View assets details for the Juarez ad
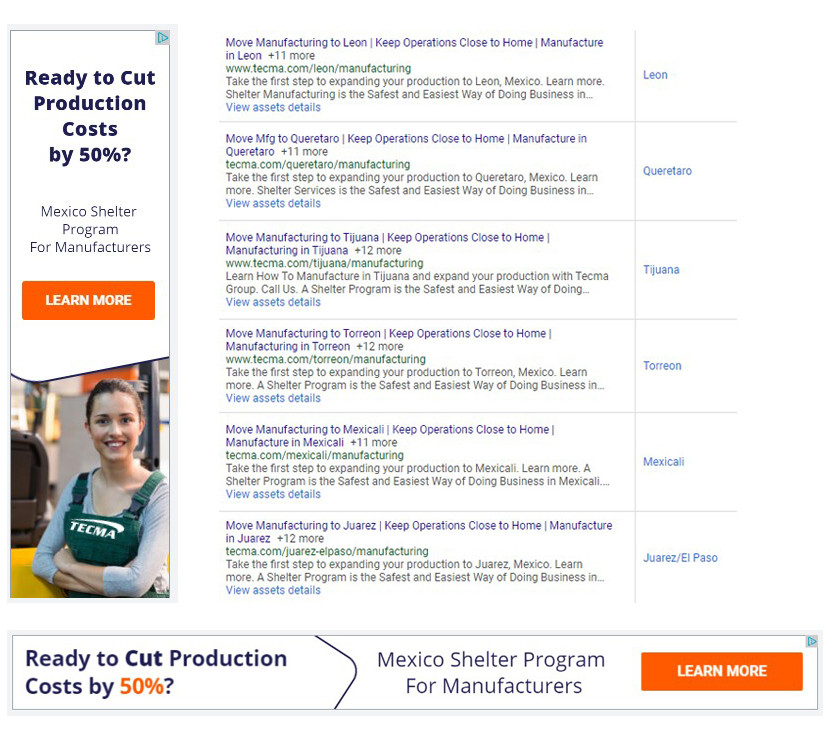This screenshot has width=830, height=738. pos(273,590)
